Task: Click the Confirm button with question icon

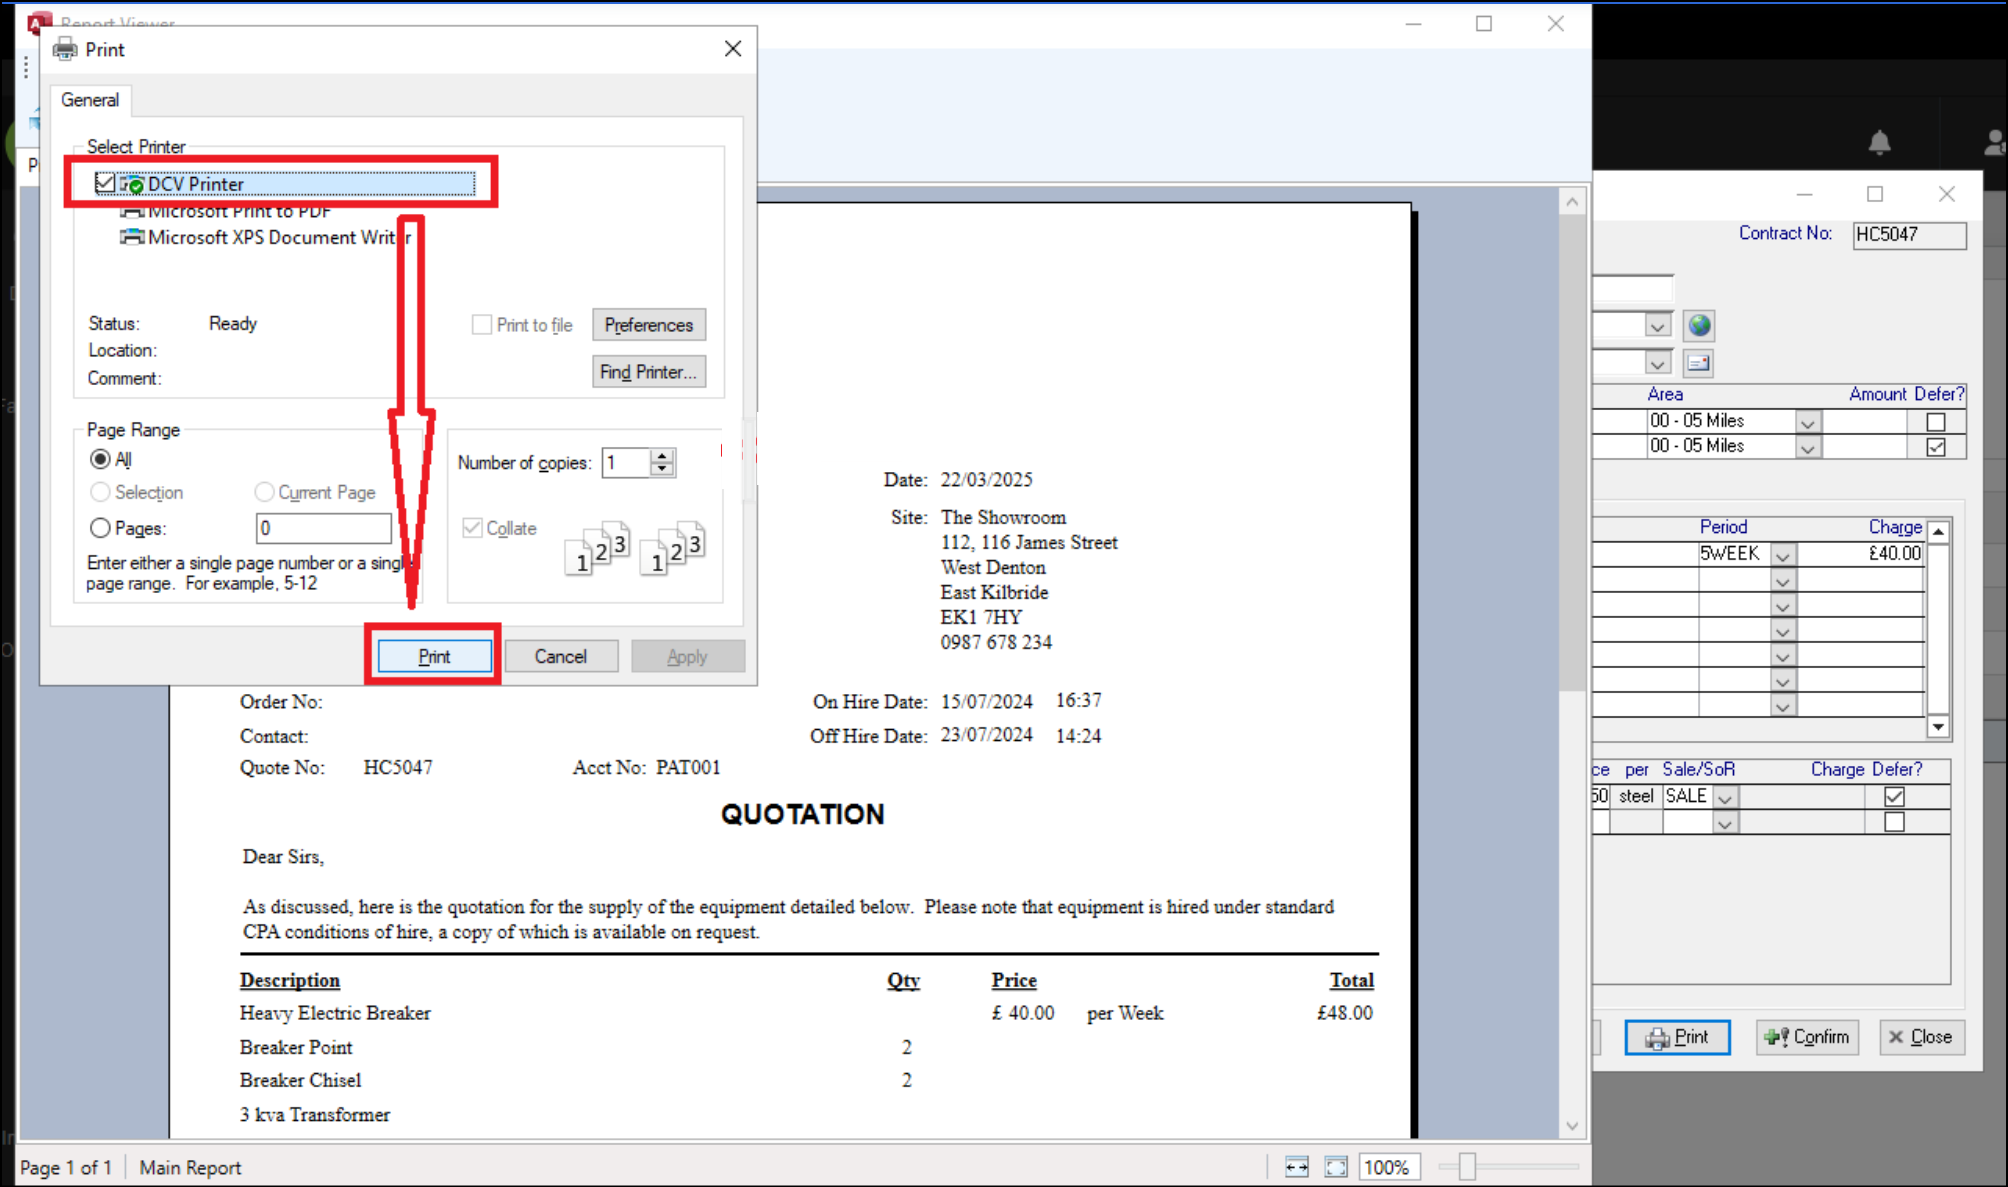Action: pos(1807,1037)
